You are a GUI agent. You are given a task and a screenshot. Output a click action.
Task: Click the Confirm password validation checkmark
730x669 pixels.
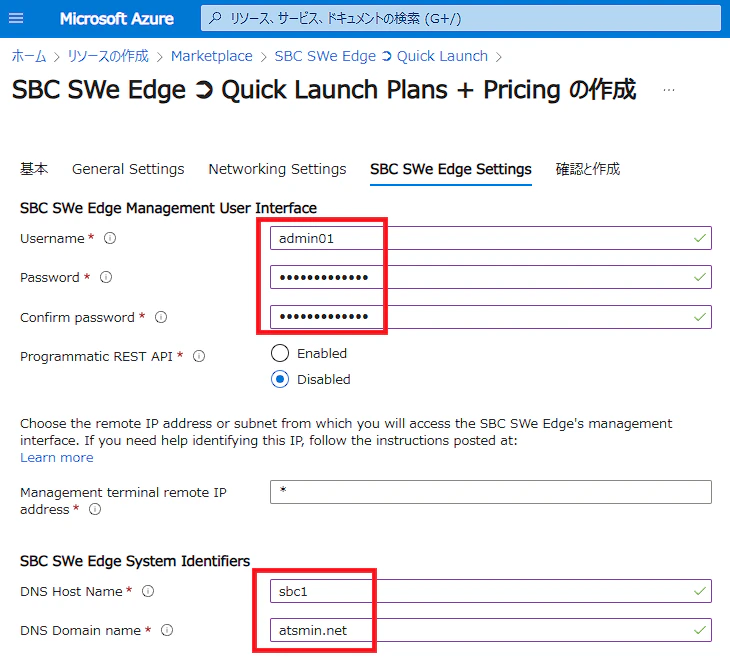700,318
